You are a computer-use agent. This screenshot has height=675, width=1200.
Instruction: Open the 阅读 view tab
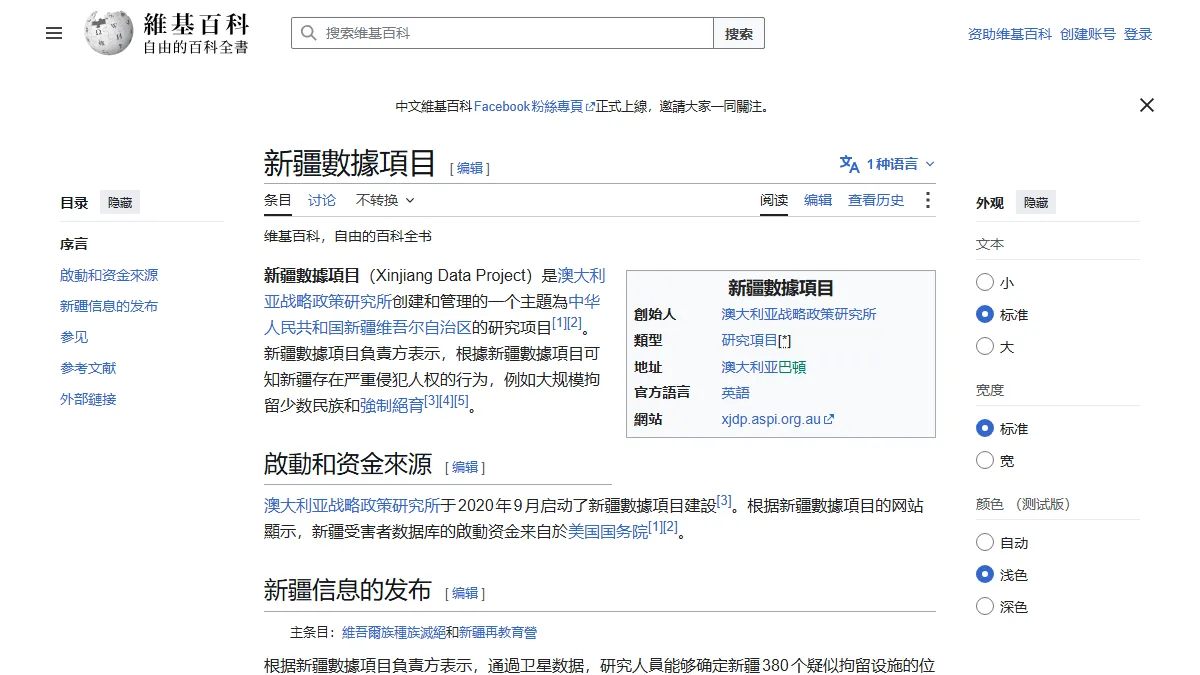(774, 200)
